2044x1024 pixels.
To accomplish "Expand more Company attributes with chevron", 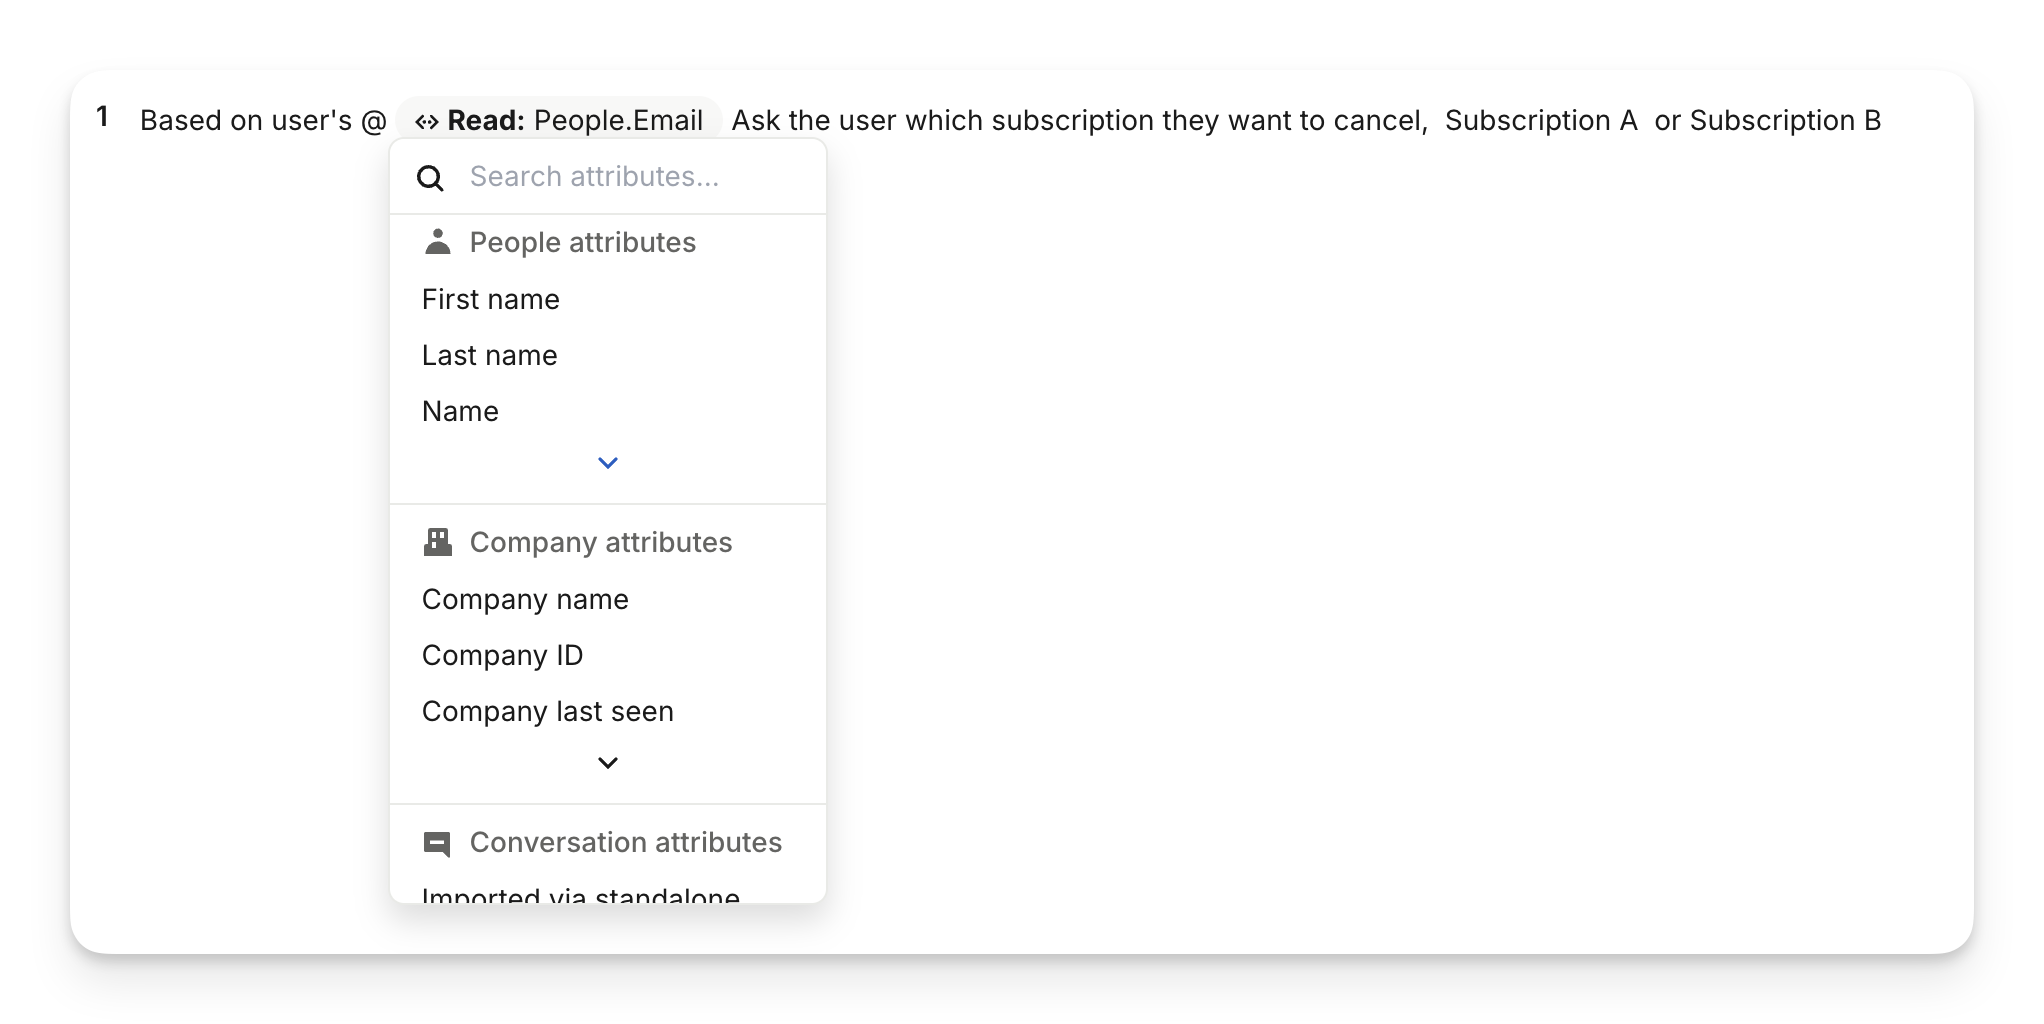I will tap(607, 763).
